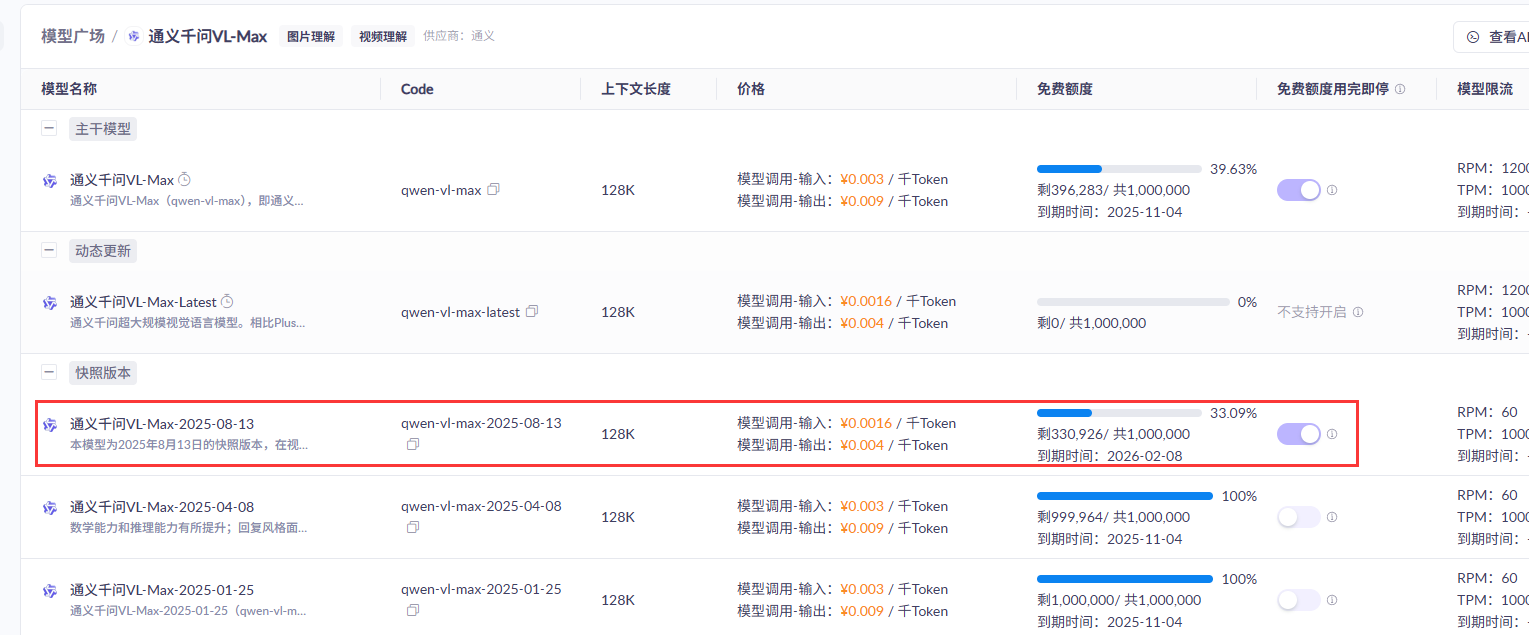
Task: Disable free-quota stop toggle for qwen-vl-max
Action: point(1299,190)
